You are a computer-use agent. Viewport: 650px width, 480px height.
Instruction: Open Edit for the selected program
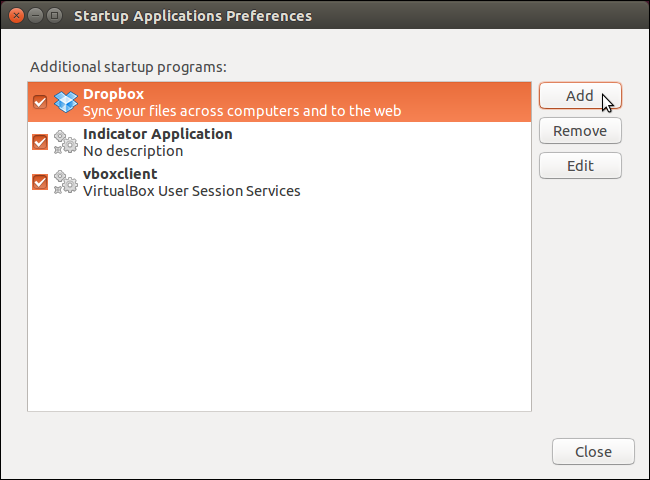[x=580, y=165]
